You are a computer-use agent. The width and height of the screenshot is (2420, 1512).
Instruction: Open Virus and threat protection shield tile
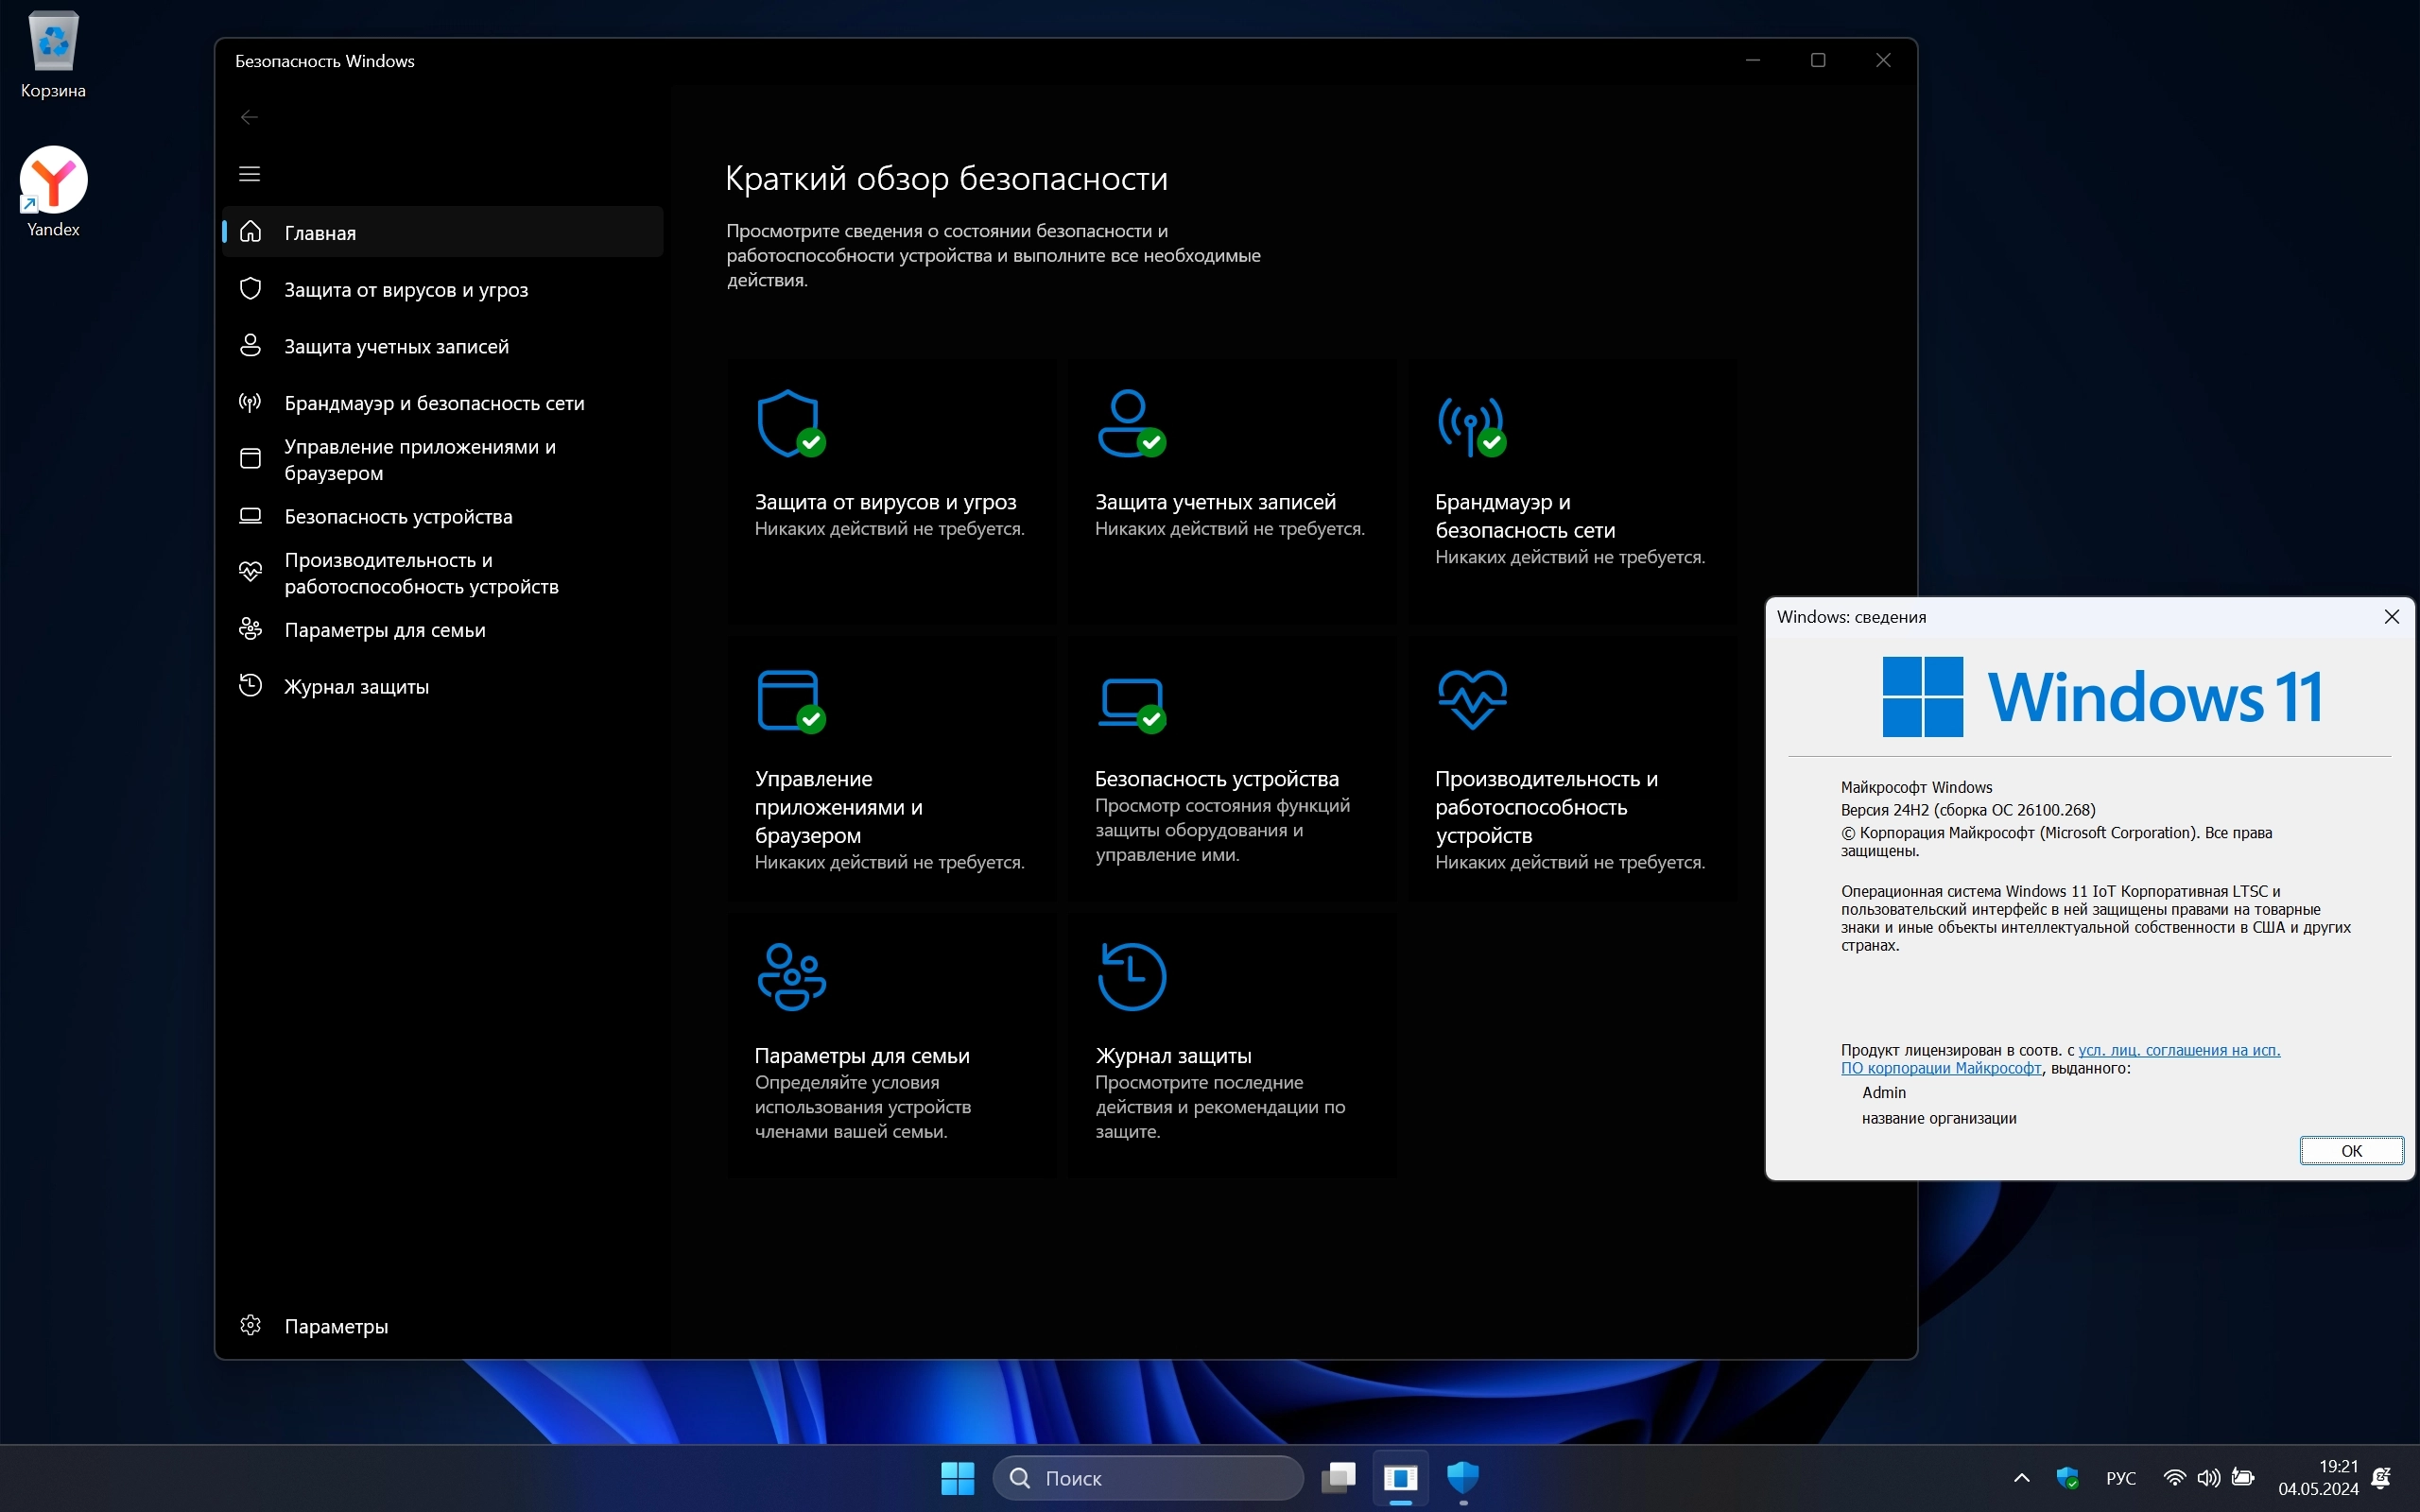(x=789, y=423)
